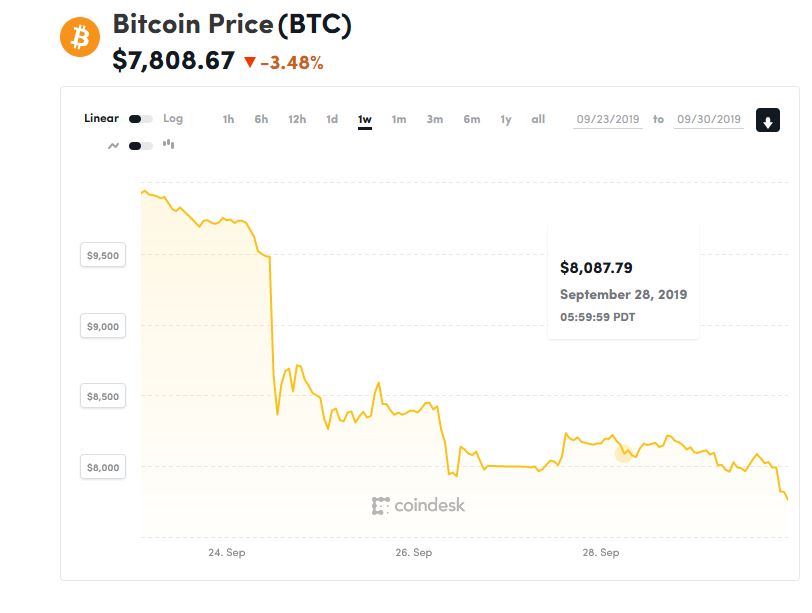Switch chart to 1m range
The width and height of the screenshot is (812, 613).
[x=399, y=120]
